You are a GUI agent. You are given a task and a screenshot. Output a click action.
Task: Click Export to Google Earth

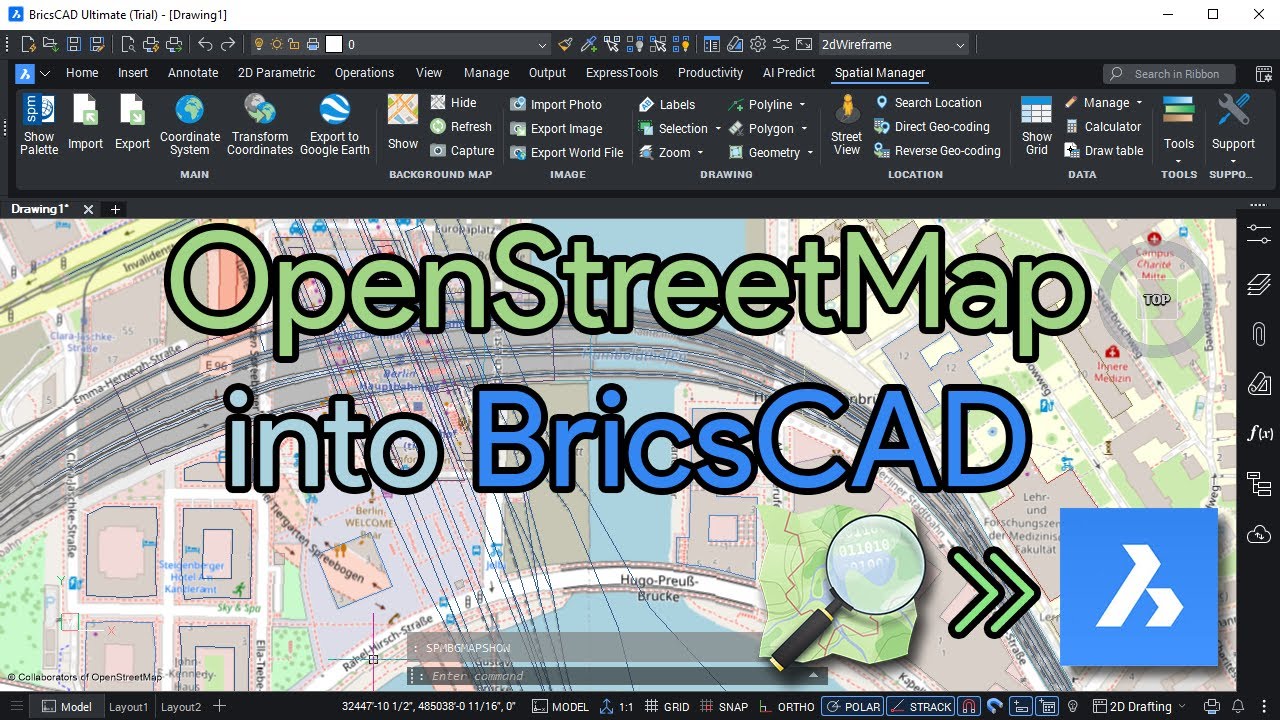point(334,124)
